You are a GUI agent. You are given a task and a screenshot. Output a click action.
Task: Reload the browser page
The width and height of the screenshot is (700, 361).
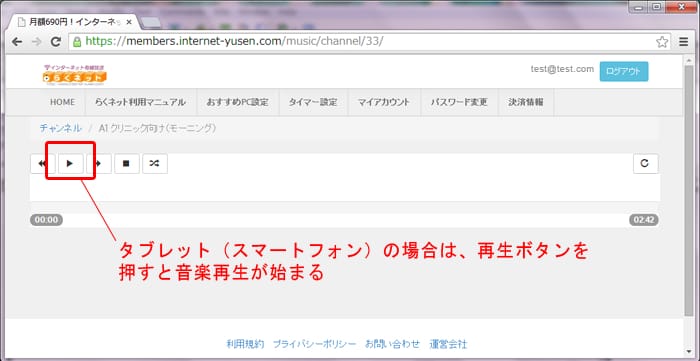click(x=56, y=42)
